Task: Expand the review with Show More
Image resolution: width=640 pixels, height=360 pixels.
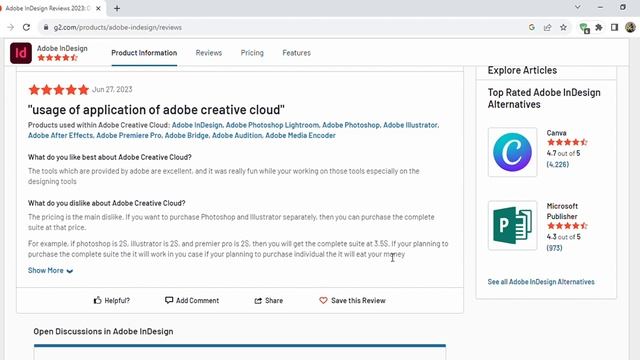Action: [x=50, y=270]
